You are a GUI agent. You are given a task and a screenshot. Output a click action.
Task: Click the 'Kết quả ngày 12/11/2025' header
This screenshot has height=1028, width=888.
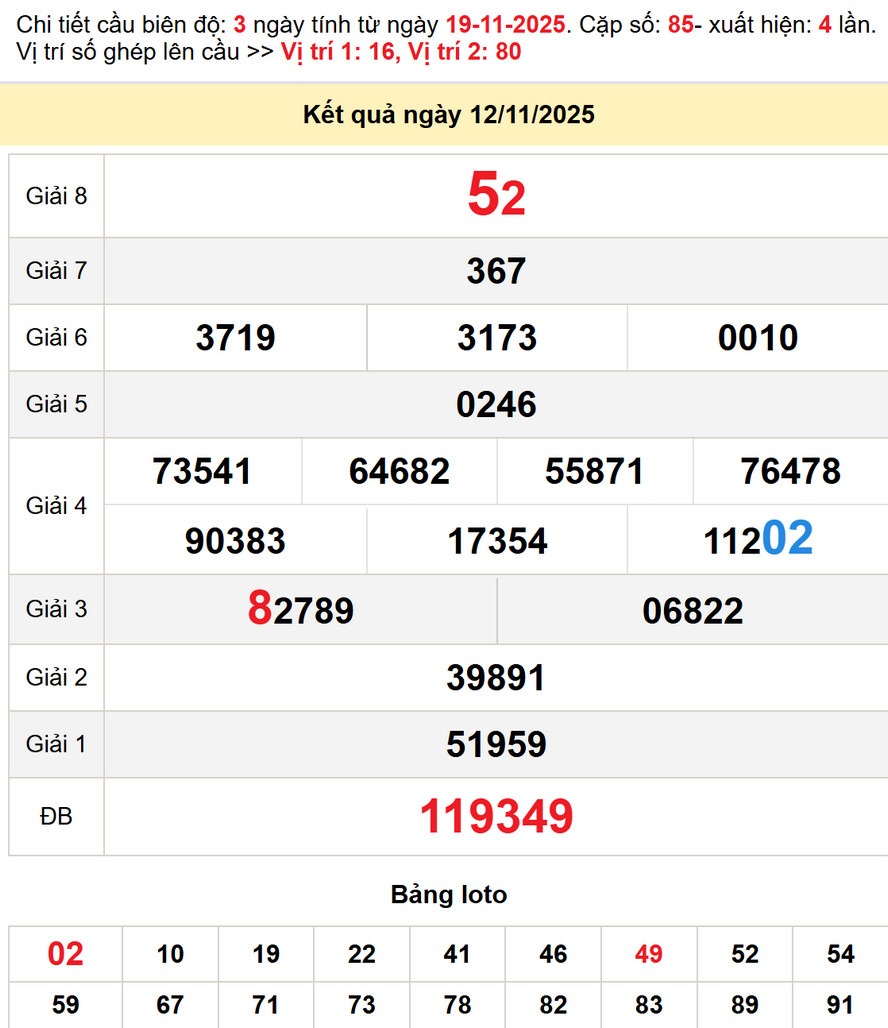(x=448, y=115)
